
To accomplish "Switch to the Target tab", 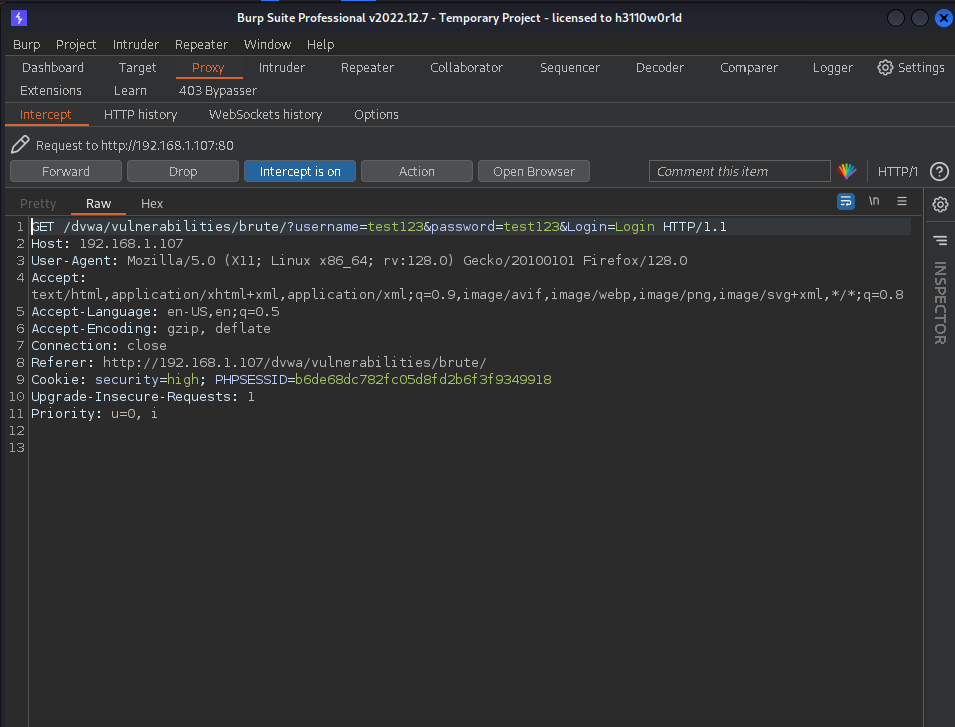I will (137, 68).
